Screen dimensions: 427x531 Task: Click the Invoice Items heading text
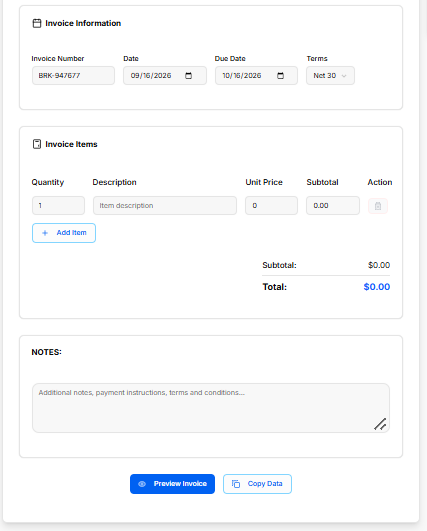pyautogui.click(x=71, y=144)
